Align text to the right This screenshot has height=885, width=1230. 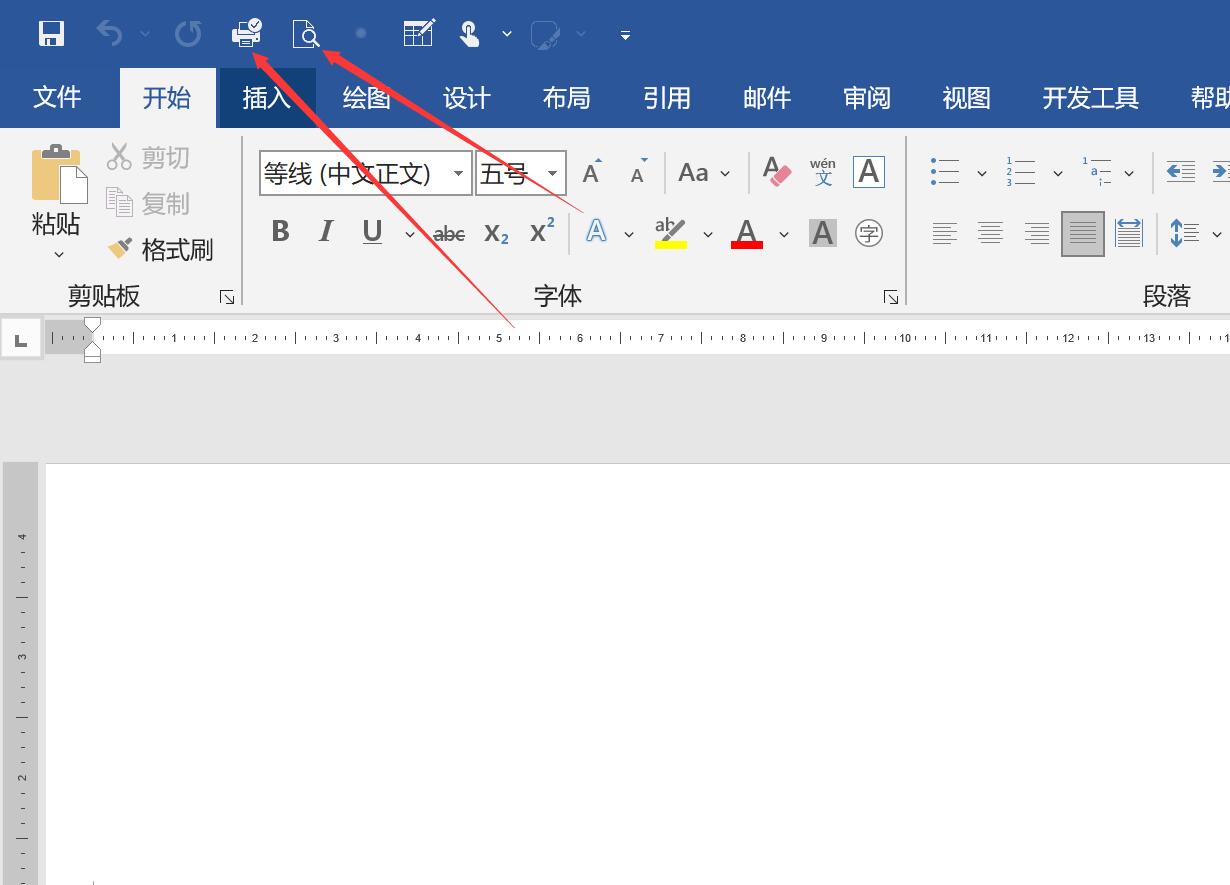click(1037, 233)
